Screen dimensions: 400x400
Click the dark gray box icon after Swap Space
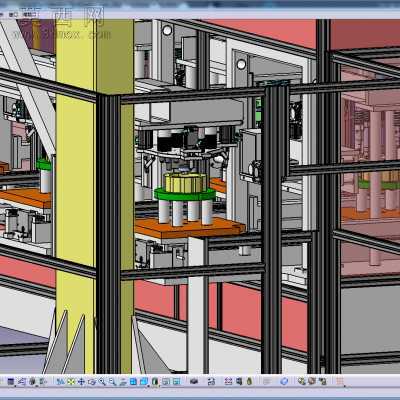pyautogui.click(x=194, y=381)
